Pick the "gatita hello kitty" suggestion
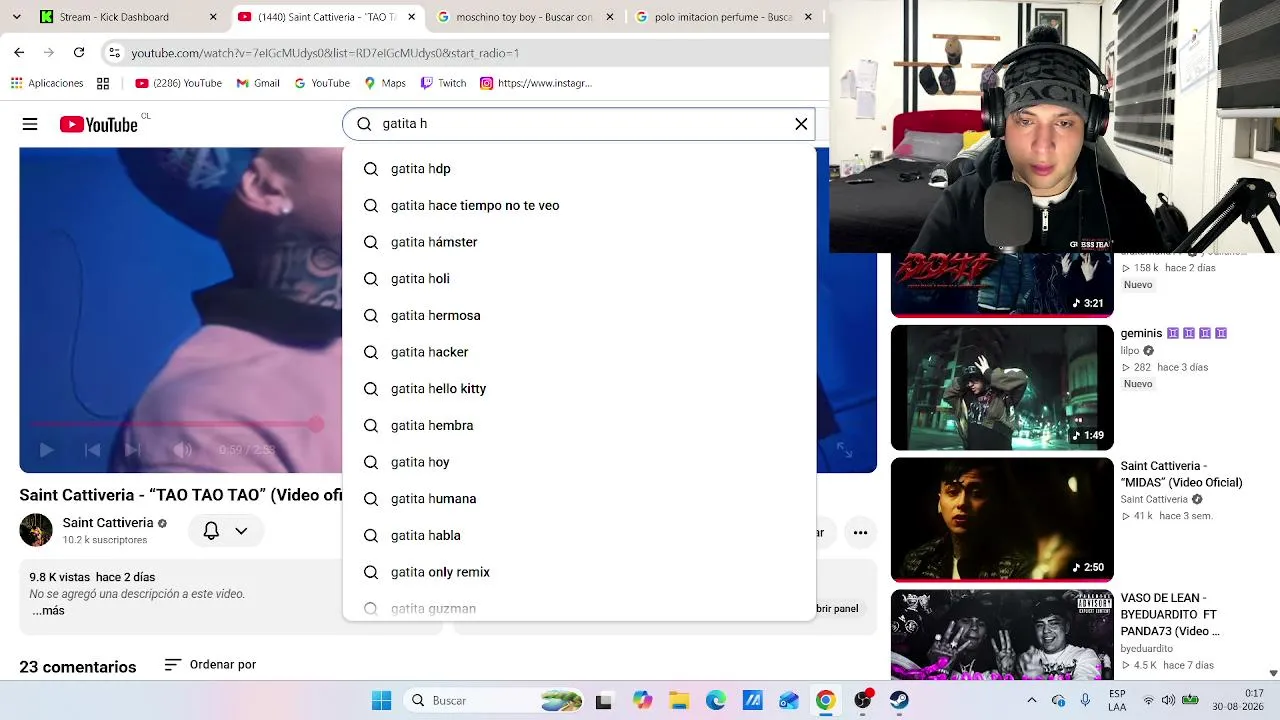The height and width of the screenshot is (720, 1280). point(579,389)
